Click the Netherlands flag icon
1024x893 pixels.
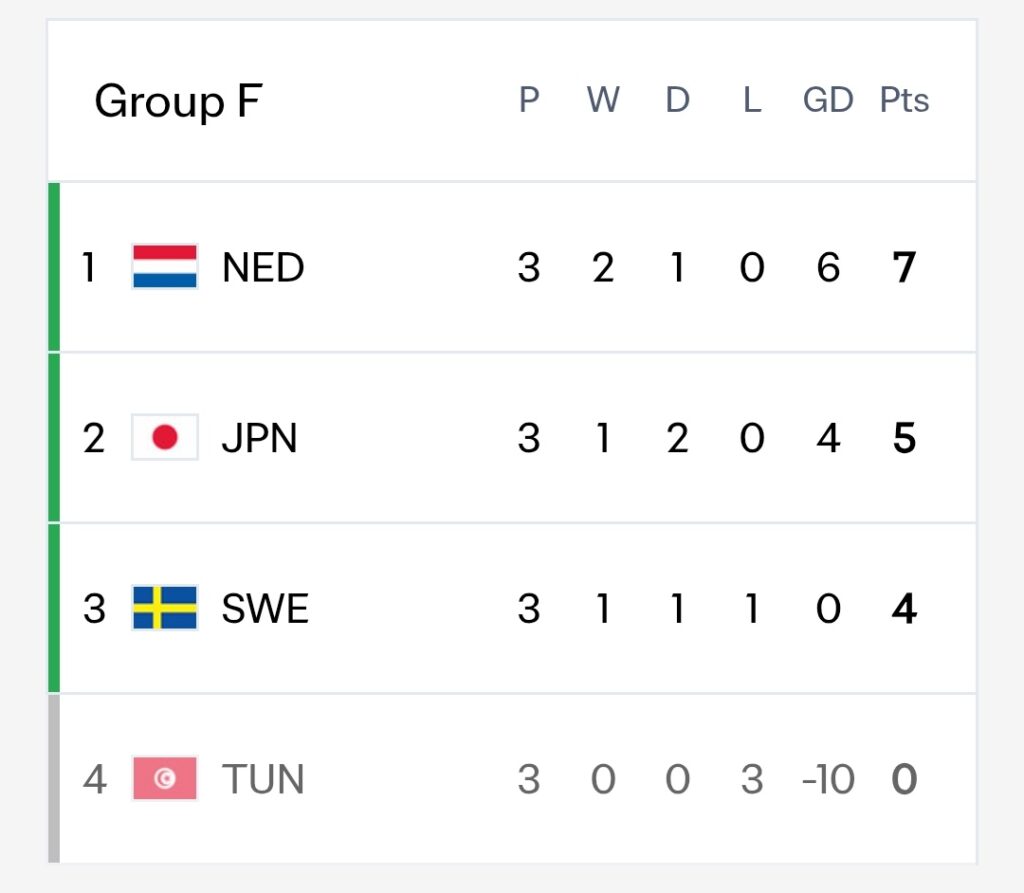tap(165, 267)
